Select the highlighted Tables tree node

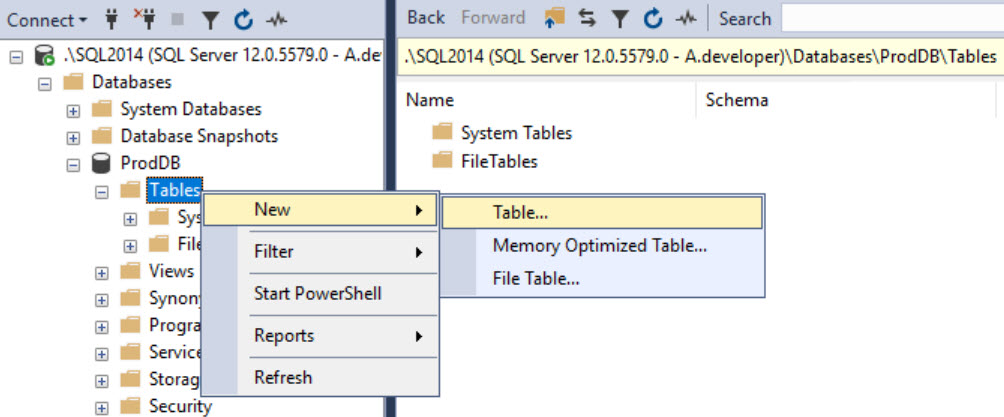tap(174, 190)
